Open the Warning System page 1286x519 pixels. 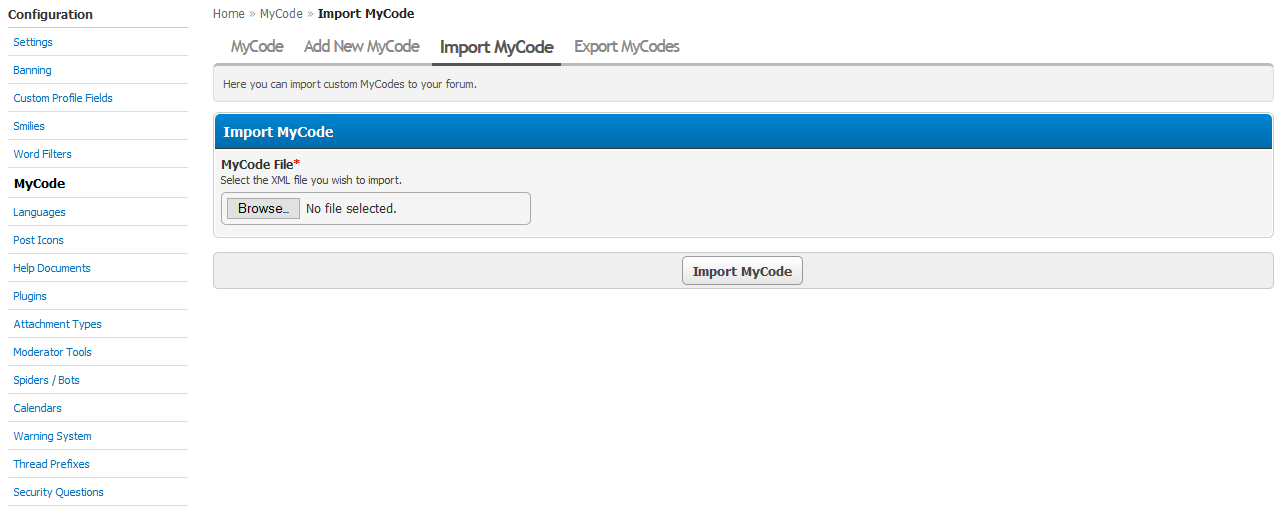click(52, 436)
